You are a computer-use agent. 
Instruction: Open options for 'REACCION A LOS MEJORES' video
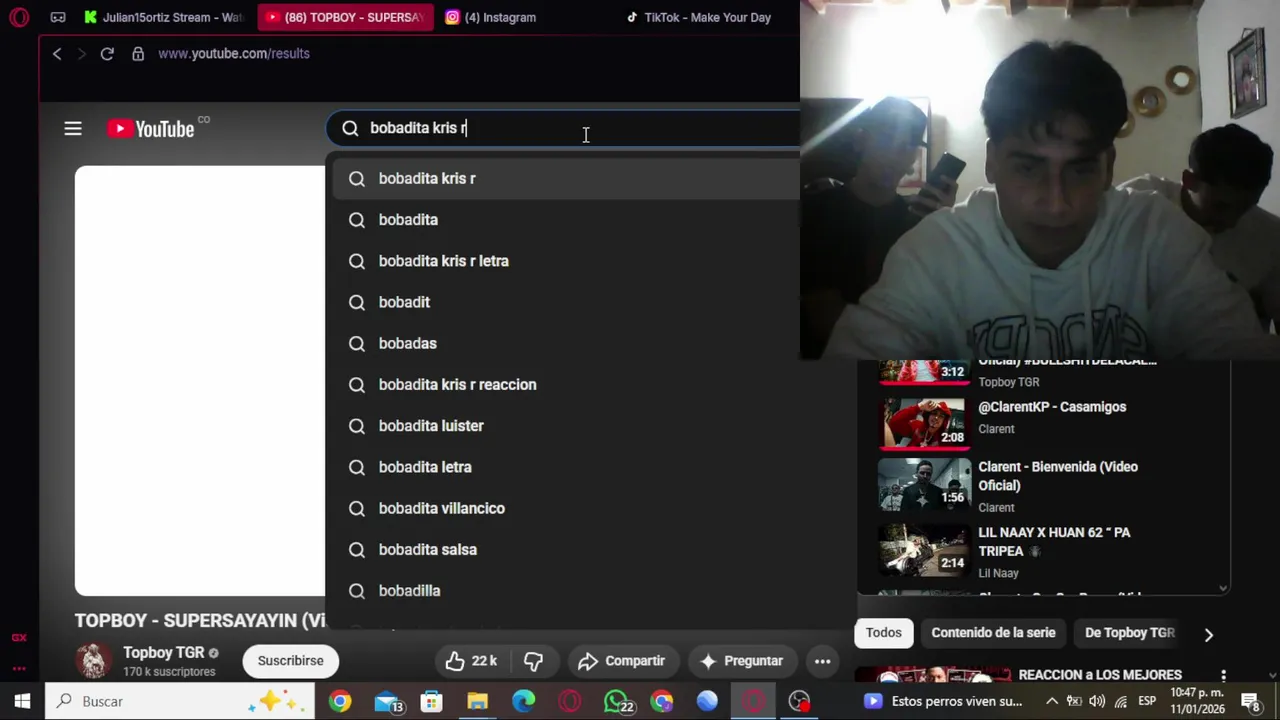[x=1223, y=676]
